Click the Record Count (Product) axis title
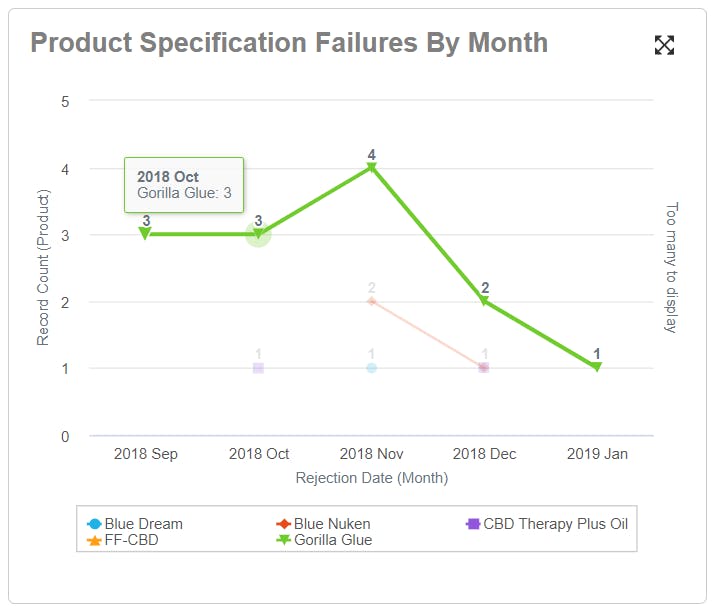Viewport: 714px width, 607px height. pyautogui.click(x=43, y=269)
